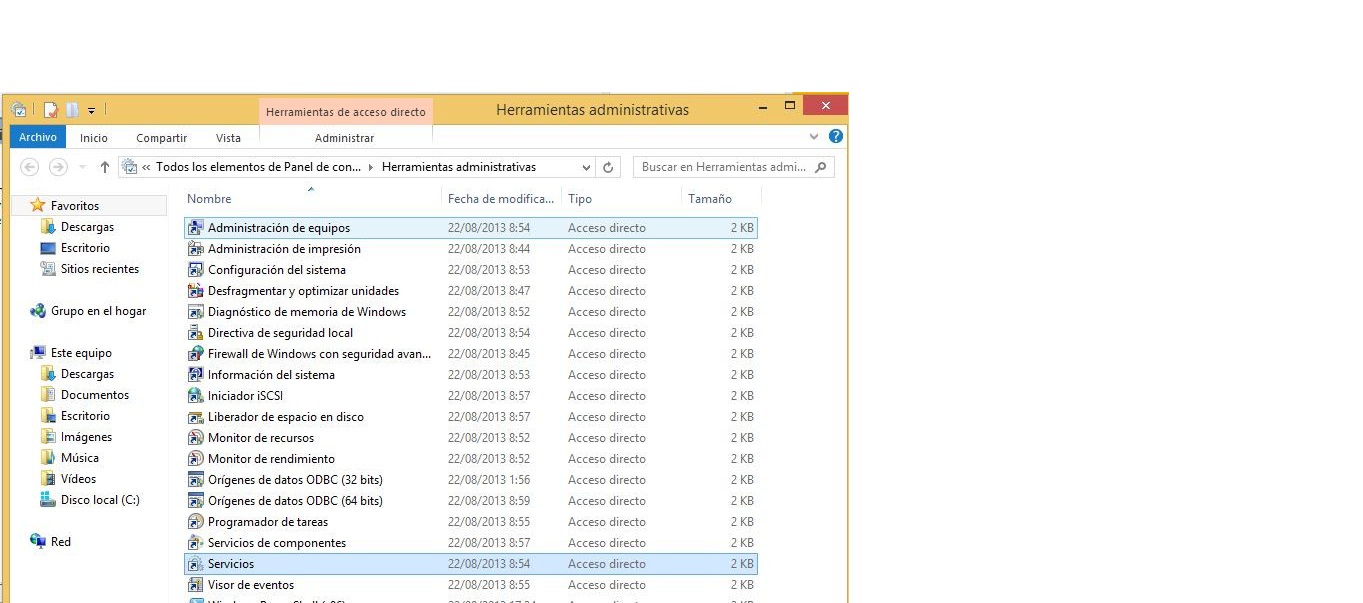
Task: Expand the ribbon with the chevron
Action: point(814,137)
